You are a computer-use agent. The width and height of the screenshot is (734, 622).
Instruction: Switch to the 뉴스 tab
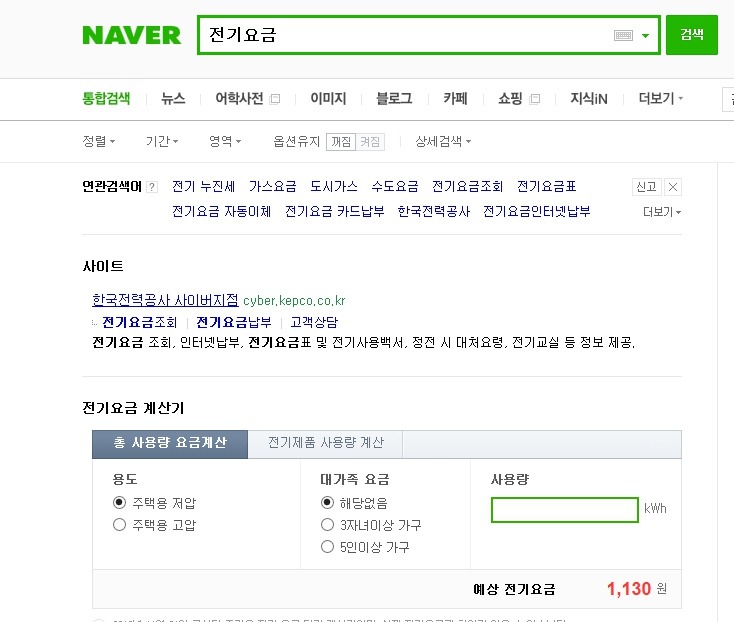(173, 98)
